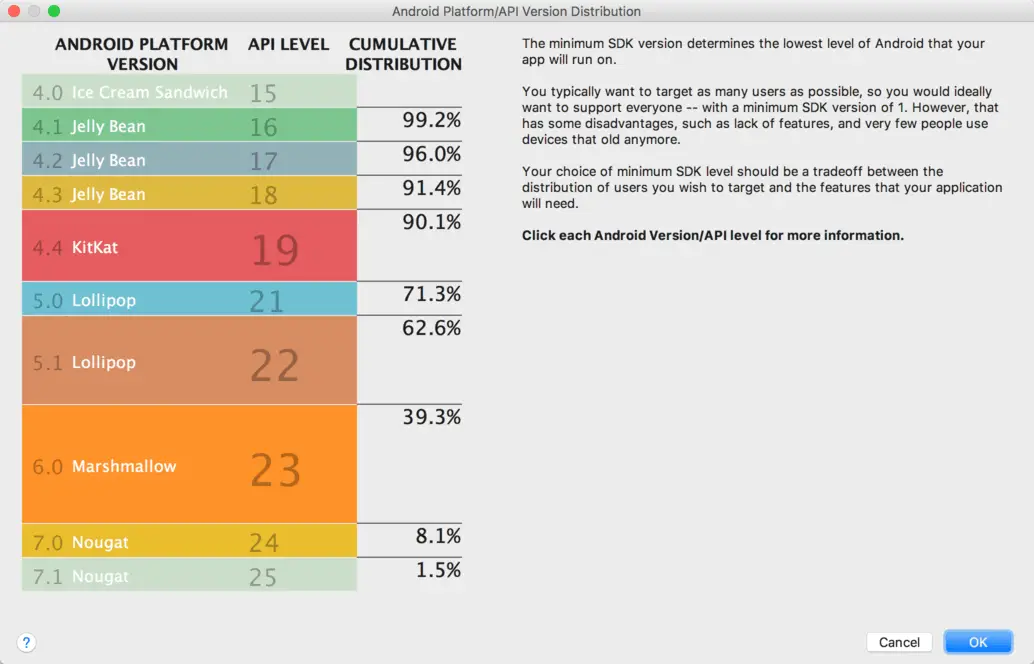Image resolution: width=1034 pixels, height=664 pixels.
Task: Click the 4.3 Jelly Bean yellow bar
Action: point(189,194)
